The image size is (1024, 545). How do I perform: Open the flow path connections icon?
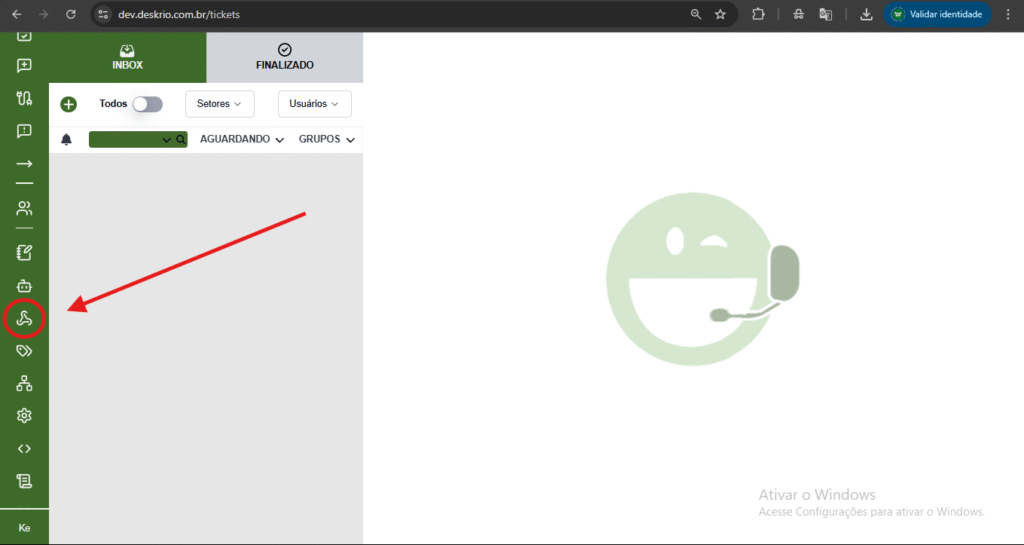tap(24, 99)
